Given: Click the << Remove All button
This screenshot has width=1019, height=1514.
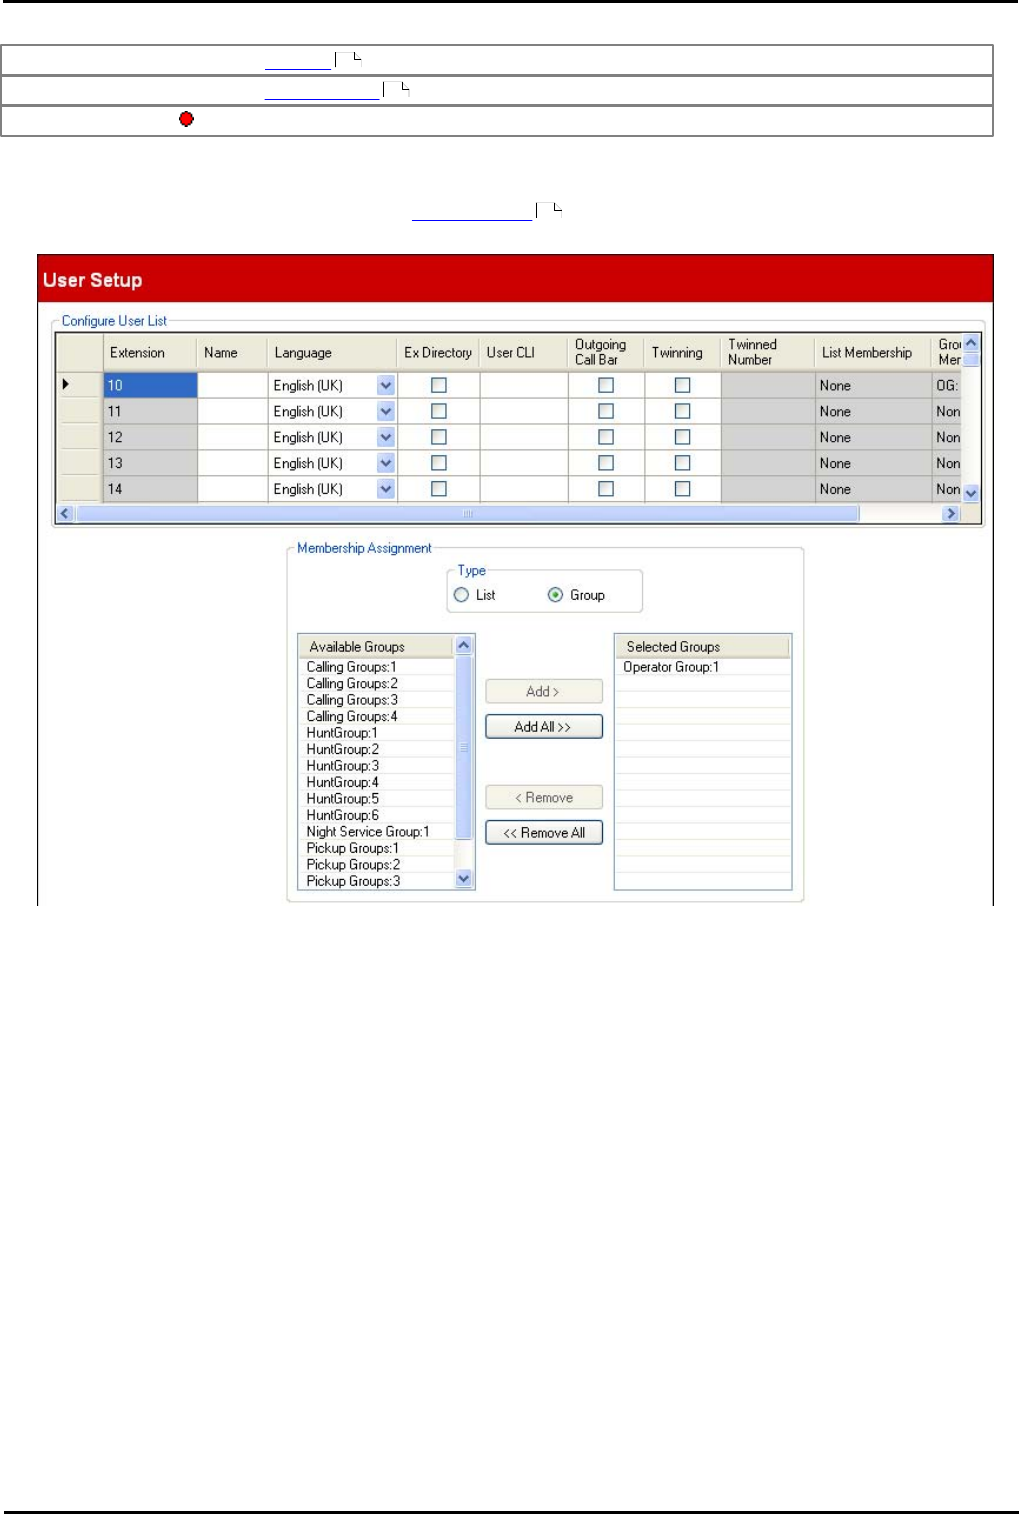Looking at the screenshot, I should click(x=544, y=833).
